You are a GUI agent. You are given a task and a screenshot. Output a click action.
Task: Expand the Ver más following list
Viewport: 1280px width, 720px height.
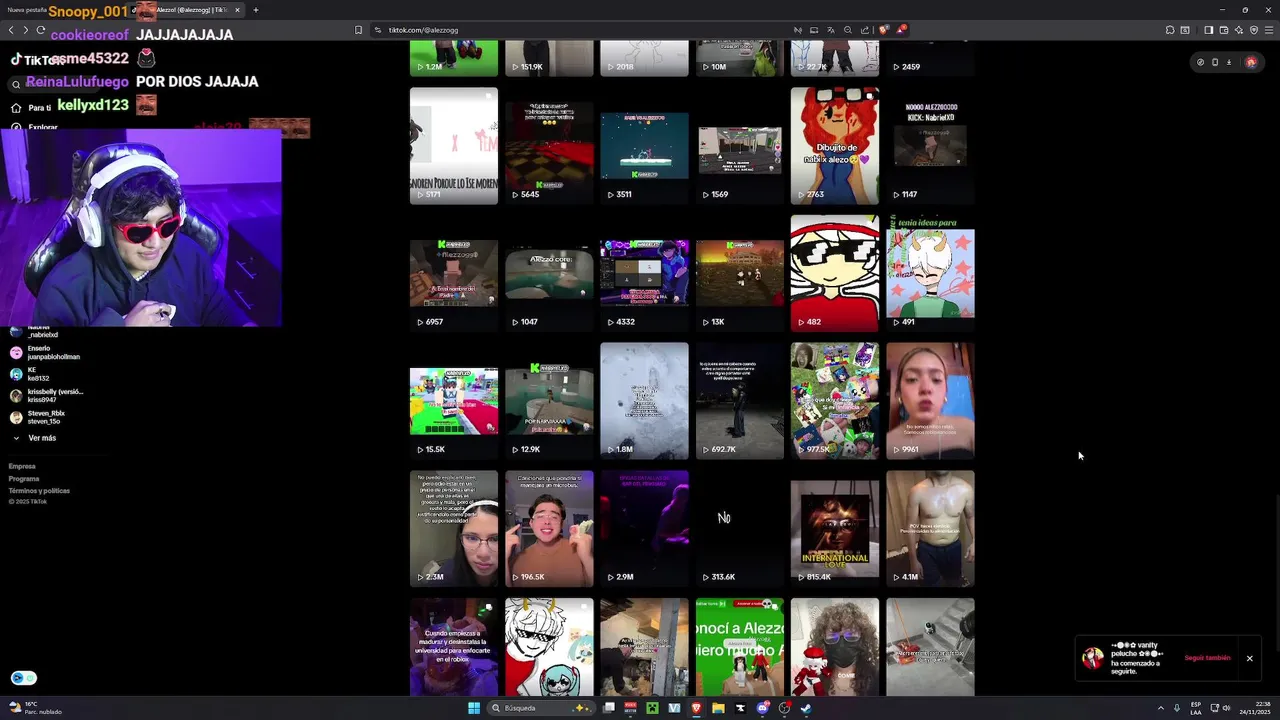click(x=34, y=438)
